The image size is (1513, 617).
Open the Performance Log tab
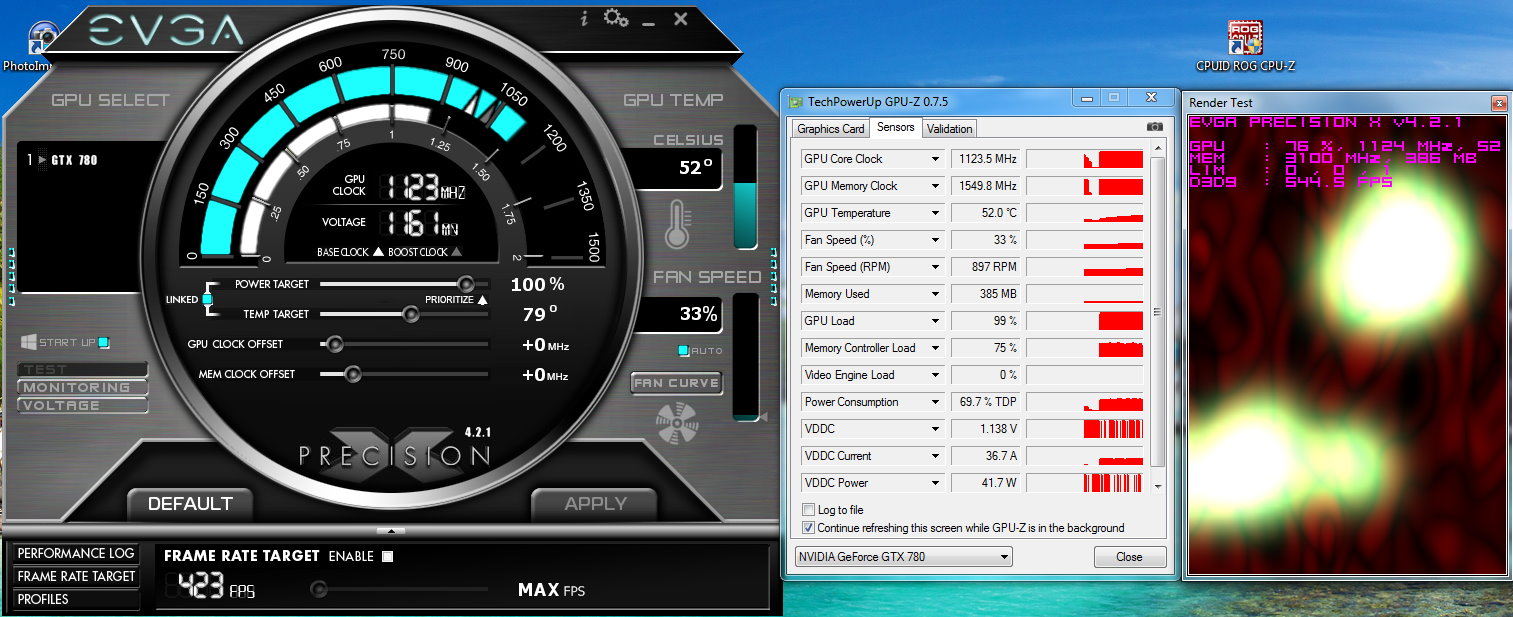pos(76,553)
